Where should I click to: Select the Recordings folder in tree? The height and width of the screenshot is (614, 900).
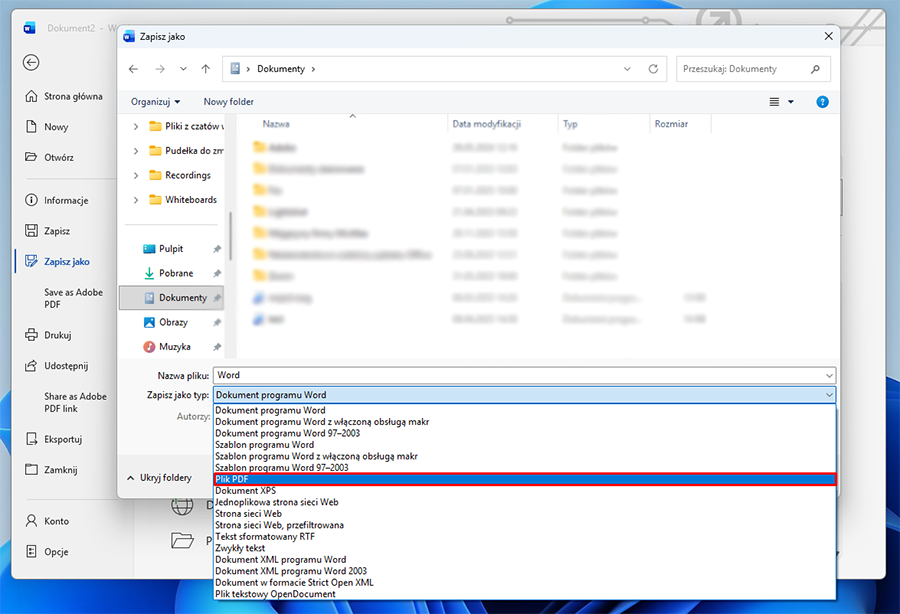coord(188,175)
